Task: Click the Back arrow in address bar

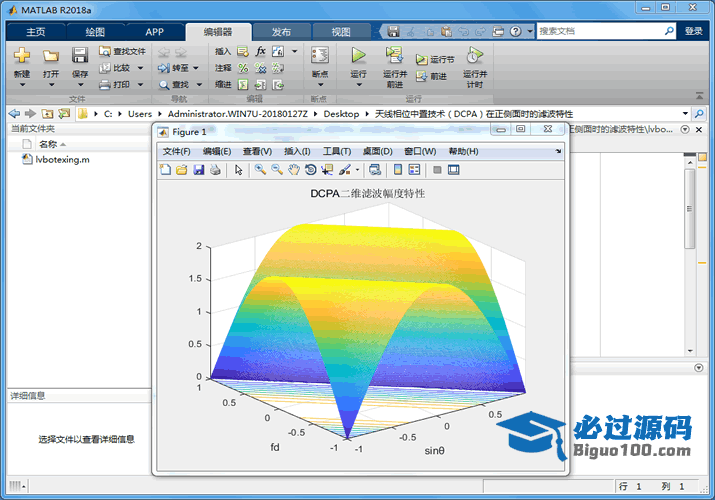Action: point(14,113)
